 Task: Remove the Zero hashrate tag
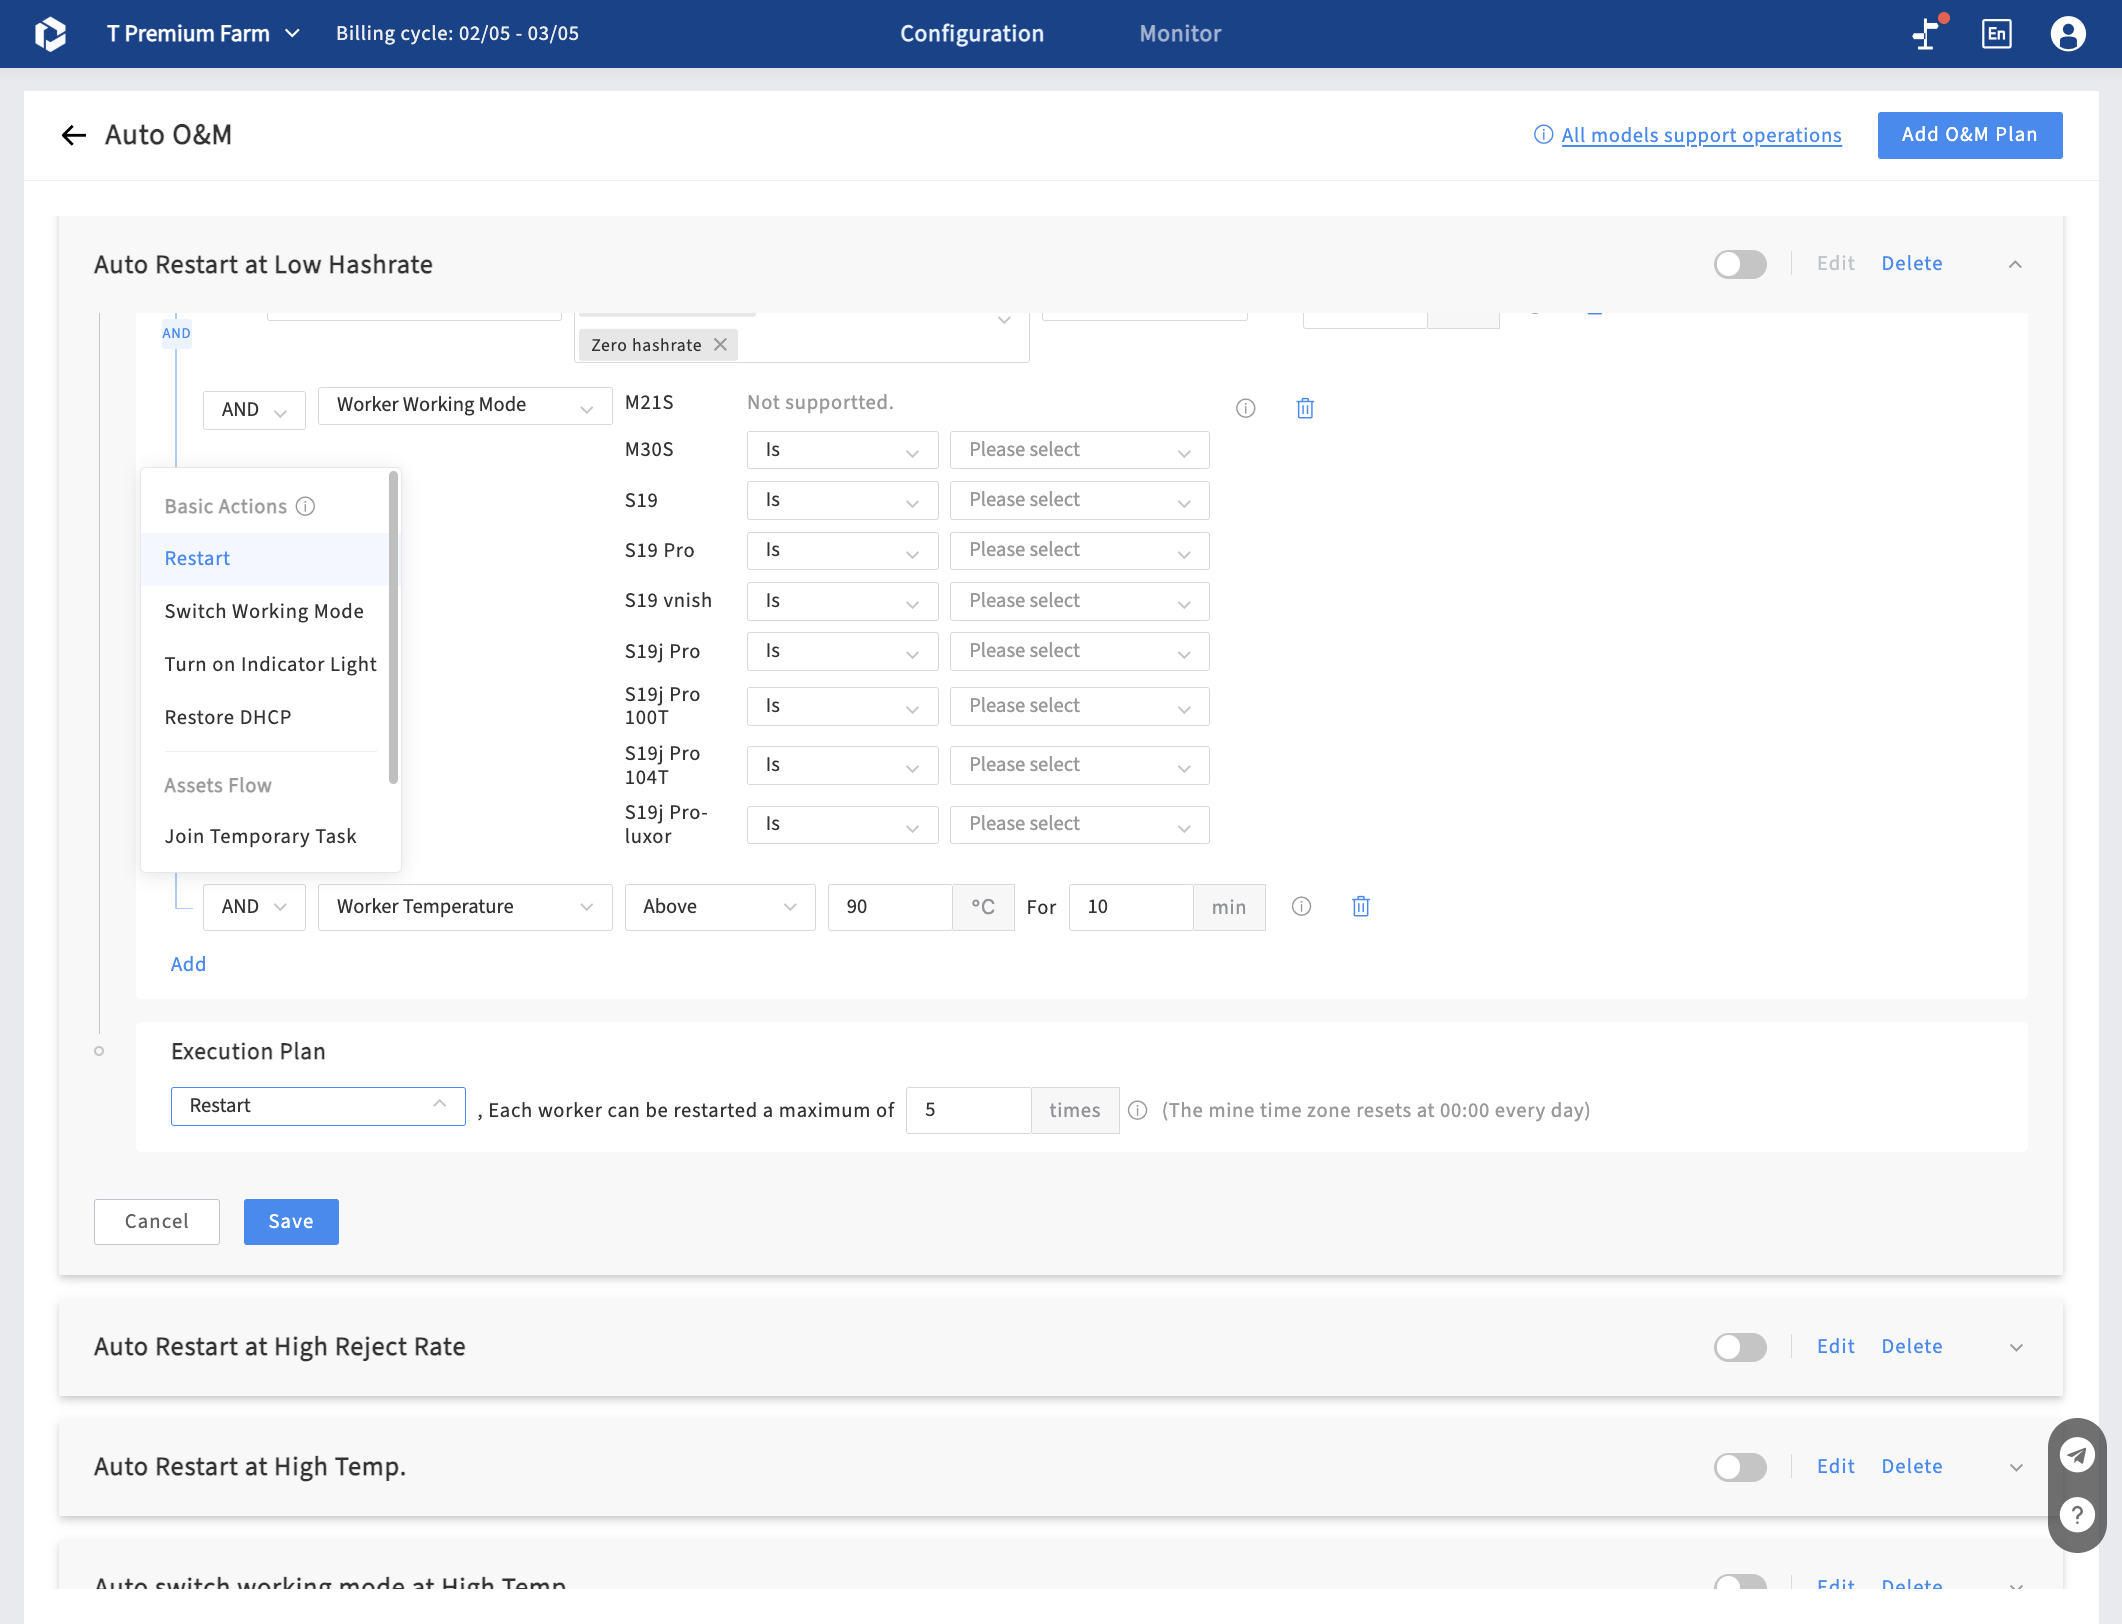click(720, 345)
